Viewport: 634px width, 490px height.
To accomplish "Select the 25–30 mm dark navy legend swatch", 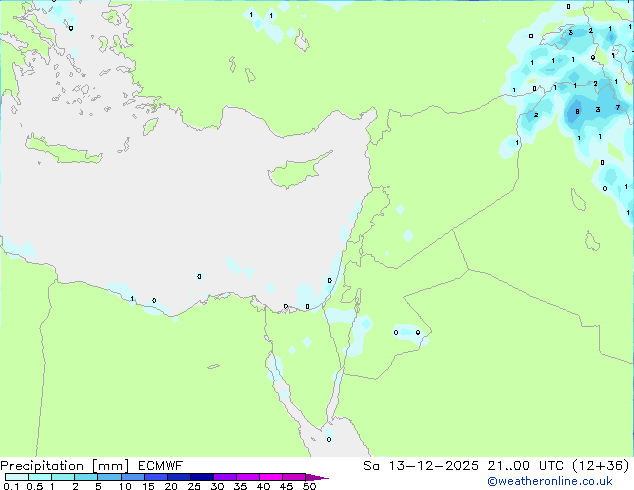I will coord(201,477).
